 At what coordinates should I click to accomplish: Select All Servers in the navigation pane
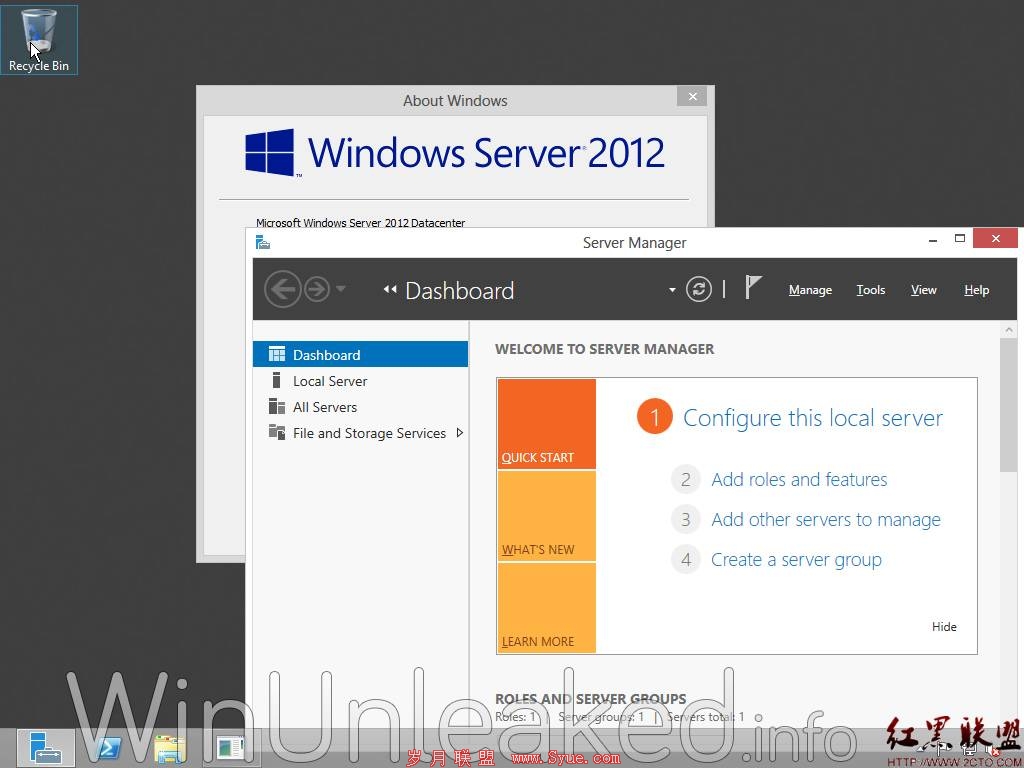point(360,407)
